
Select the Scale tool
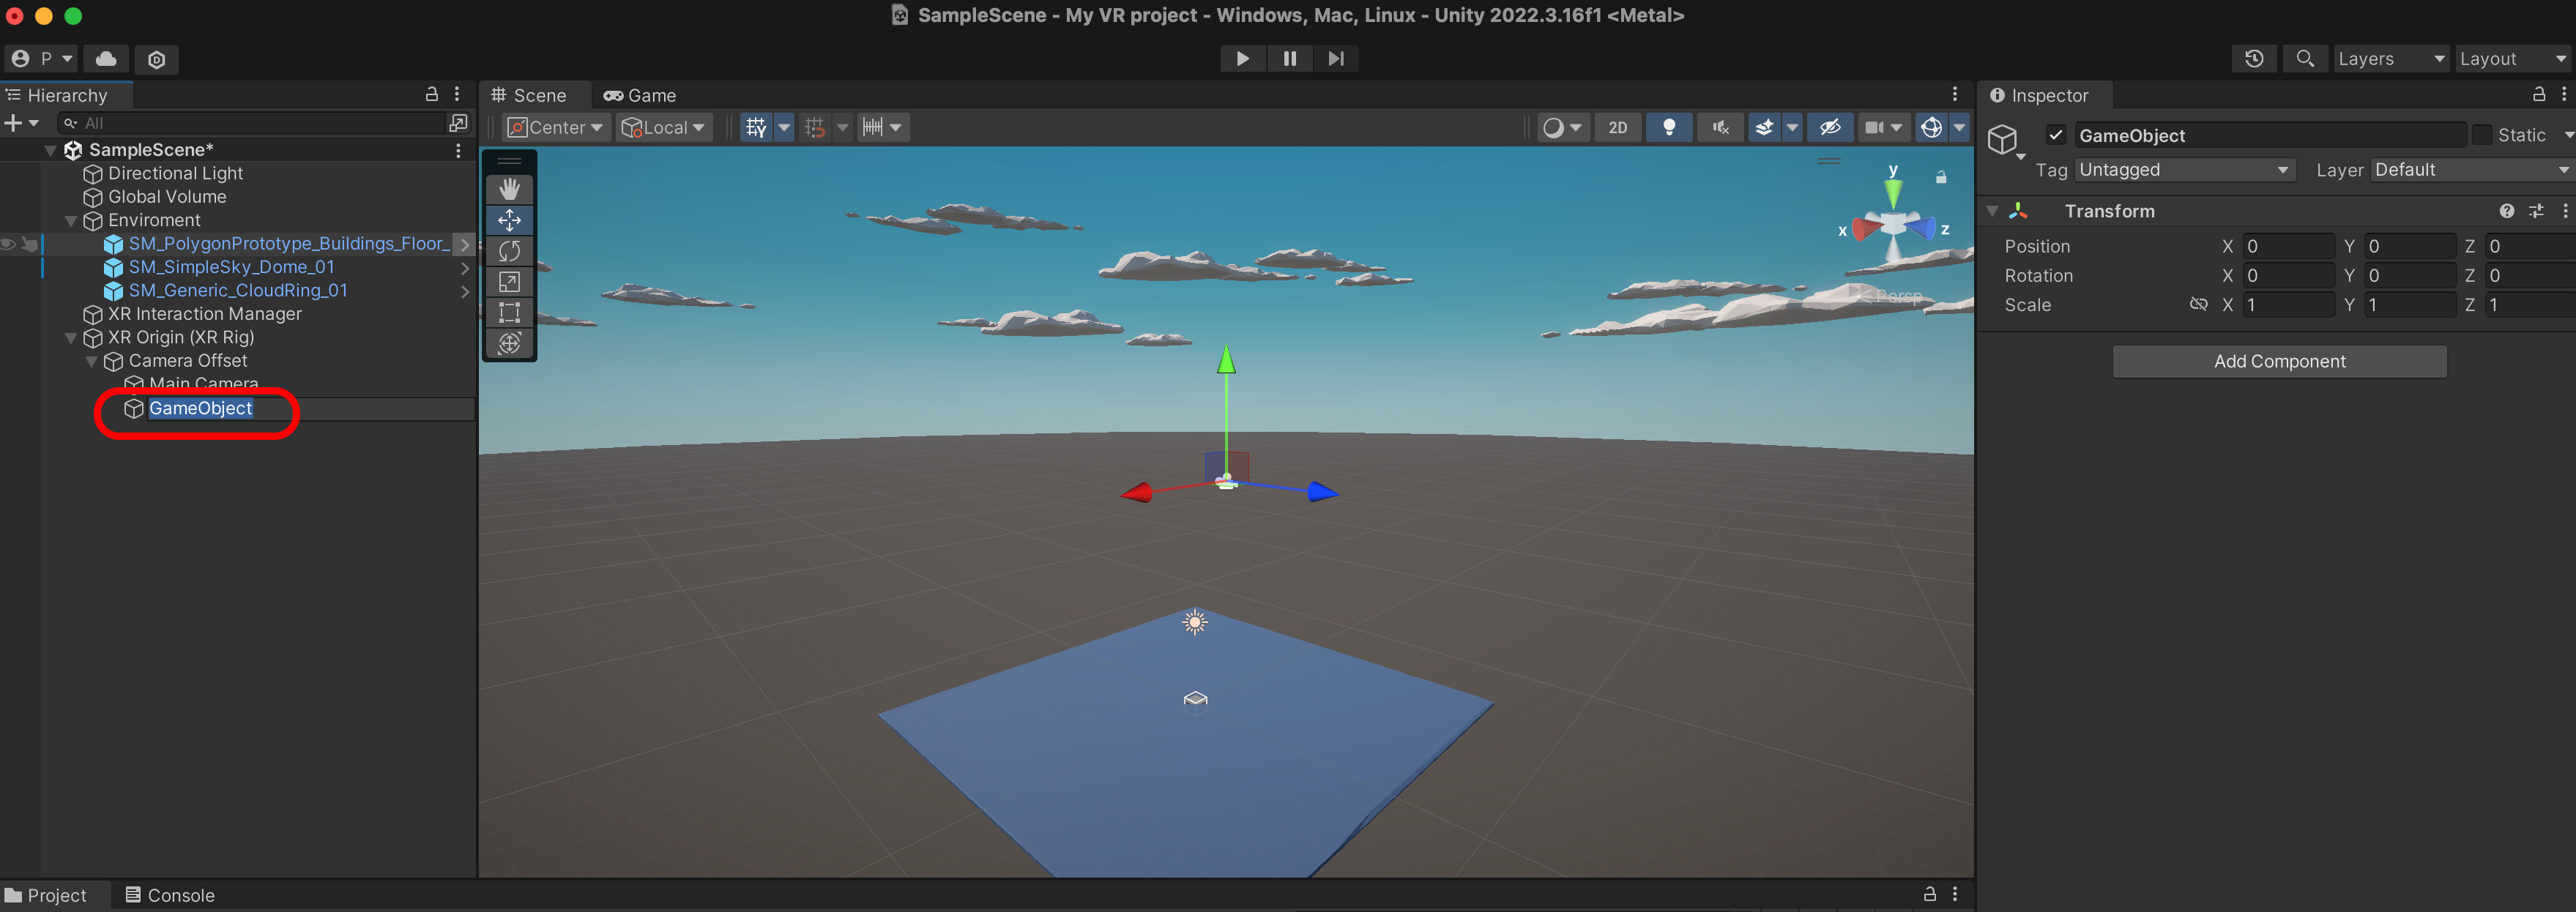coord(509,282)
